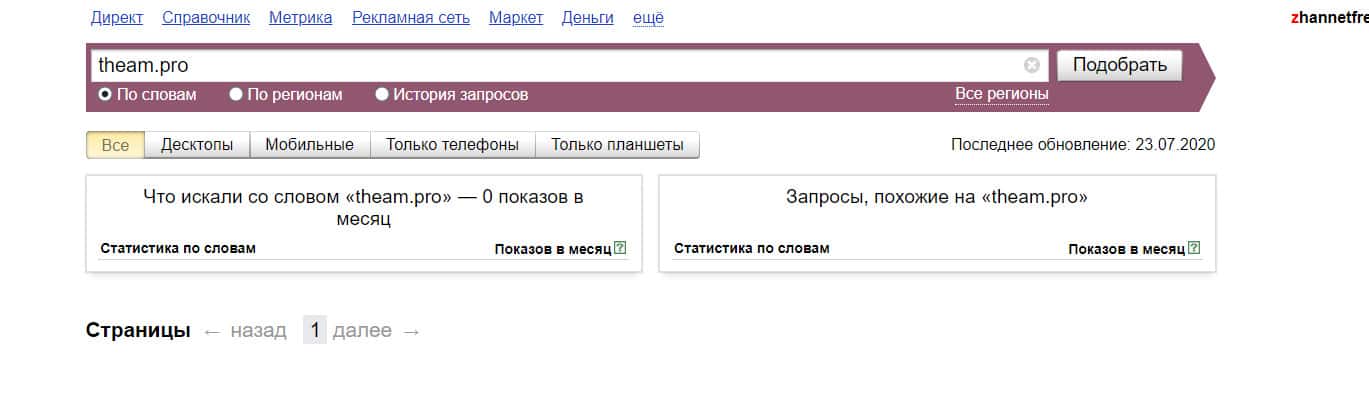Select the «Только телефоны» tab
The width and height of the screenshot is (1369, 402).
452,145
